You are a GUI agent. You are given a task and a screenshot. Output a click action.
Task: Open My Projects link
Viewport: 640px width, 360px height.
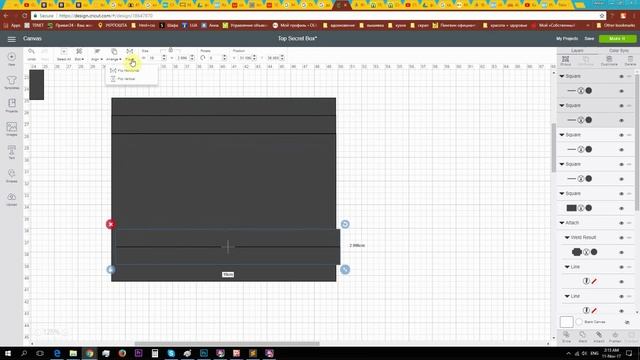coord(567,38)
